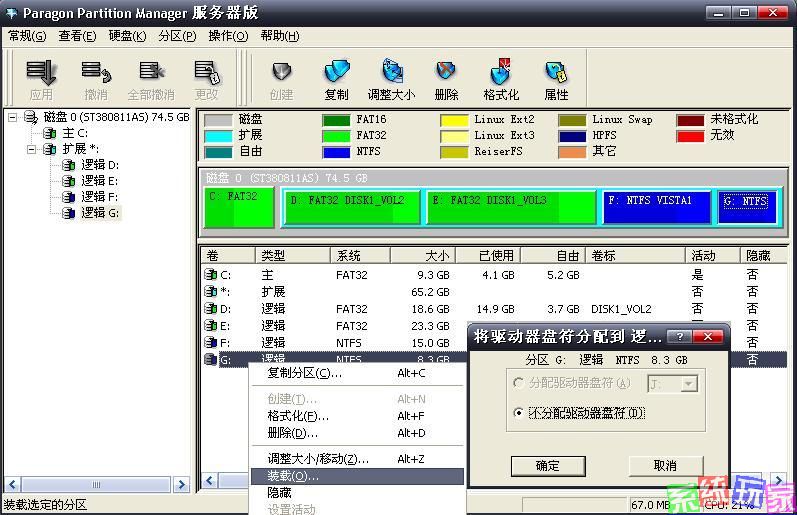Choose 调整大小/移动(Z)... from context menu
This screenshot has width=797, height=515.
pyautogui.click(x=358, y=459)
